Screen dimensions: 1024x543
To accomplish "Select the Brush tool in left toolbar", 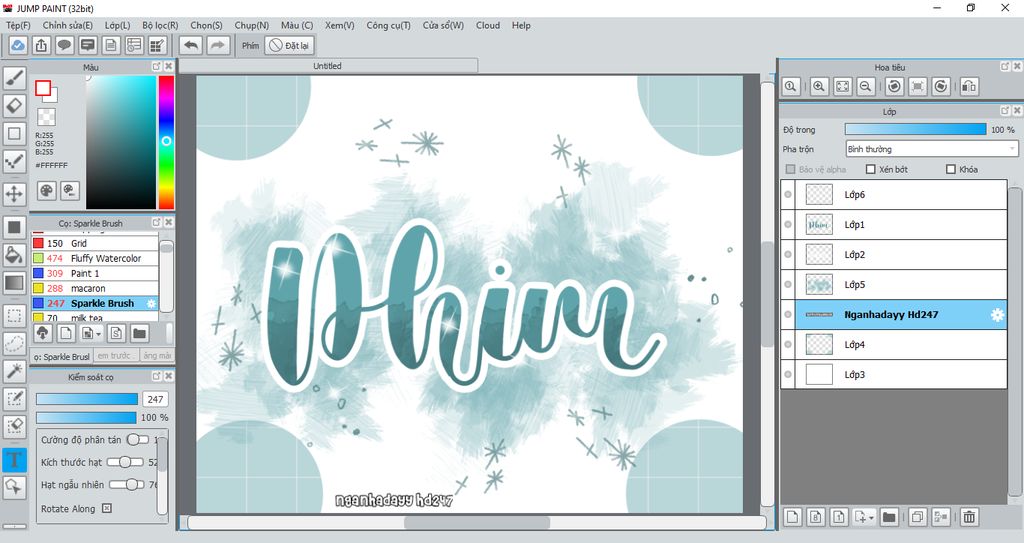I will coord(14,77).
